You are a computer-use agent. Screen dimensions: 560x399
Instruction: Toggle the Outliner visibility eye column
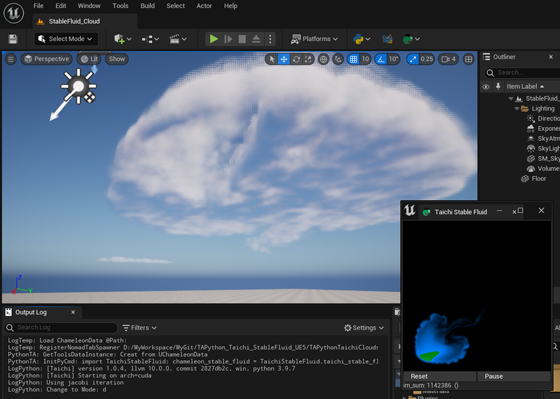pyautogui.click(x=486, y=87)
